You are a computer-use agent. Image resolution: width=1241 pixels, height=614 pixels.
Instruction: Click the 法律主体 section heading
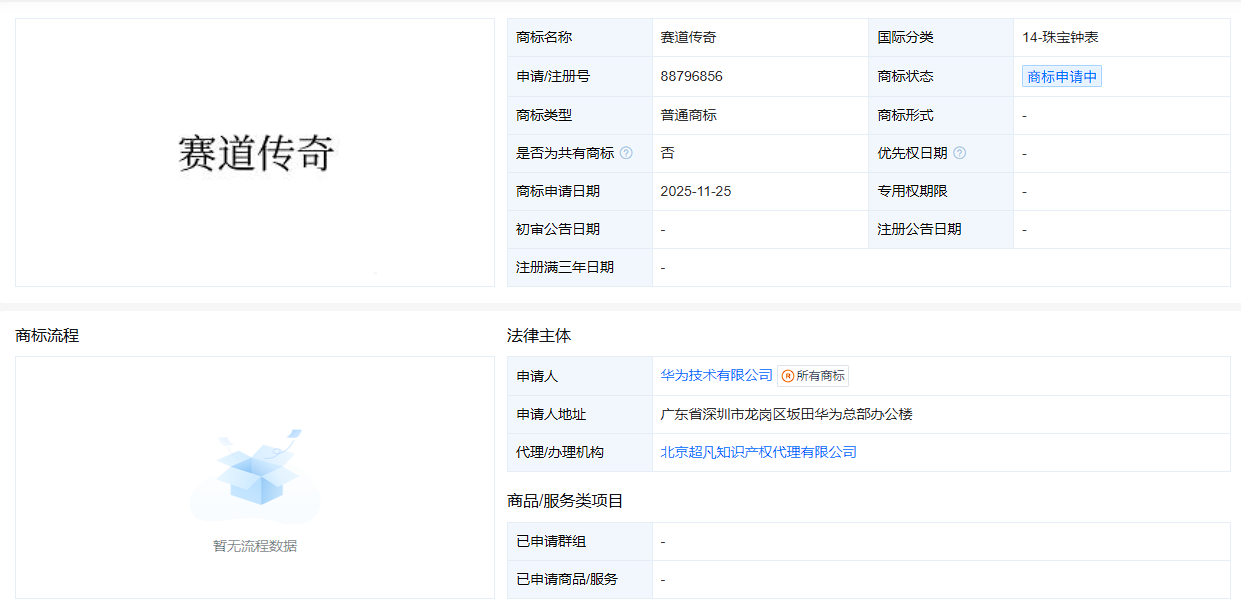[539, 336]
